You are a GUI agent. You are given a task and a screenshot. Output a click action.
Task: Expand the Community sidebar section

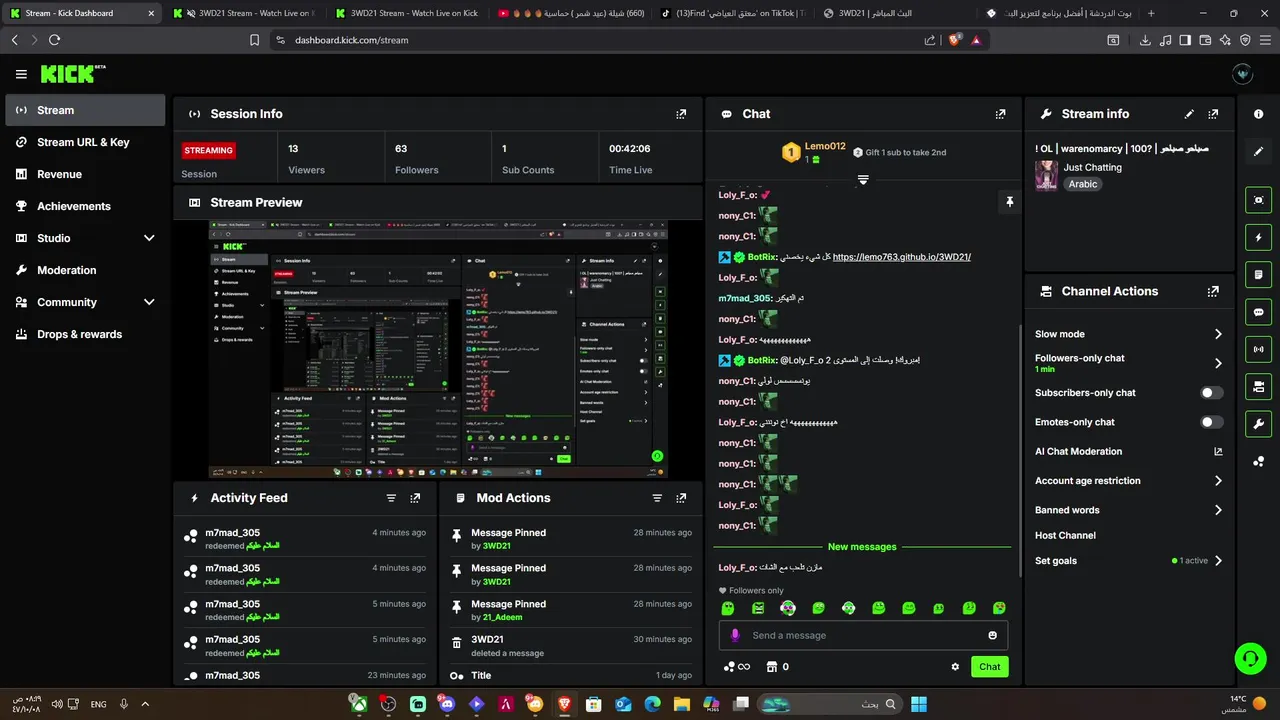click(x=149, y=302)
